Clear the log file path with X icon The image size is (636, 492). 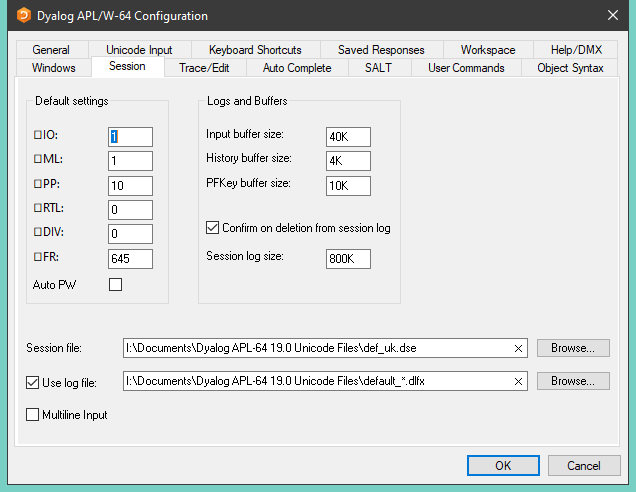[518, 381]
